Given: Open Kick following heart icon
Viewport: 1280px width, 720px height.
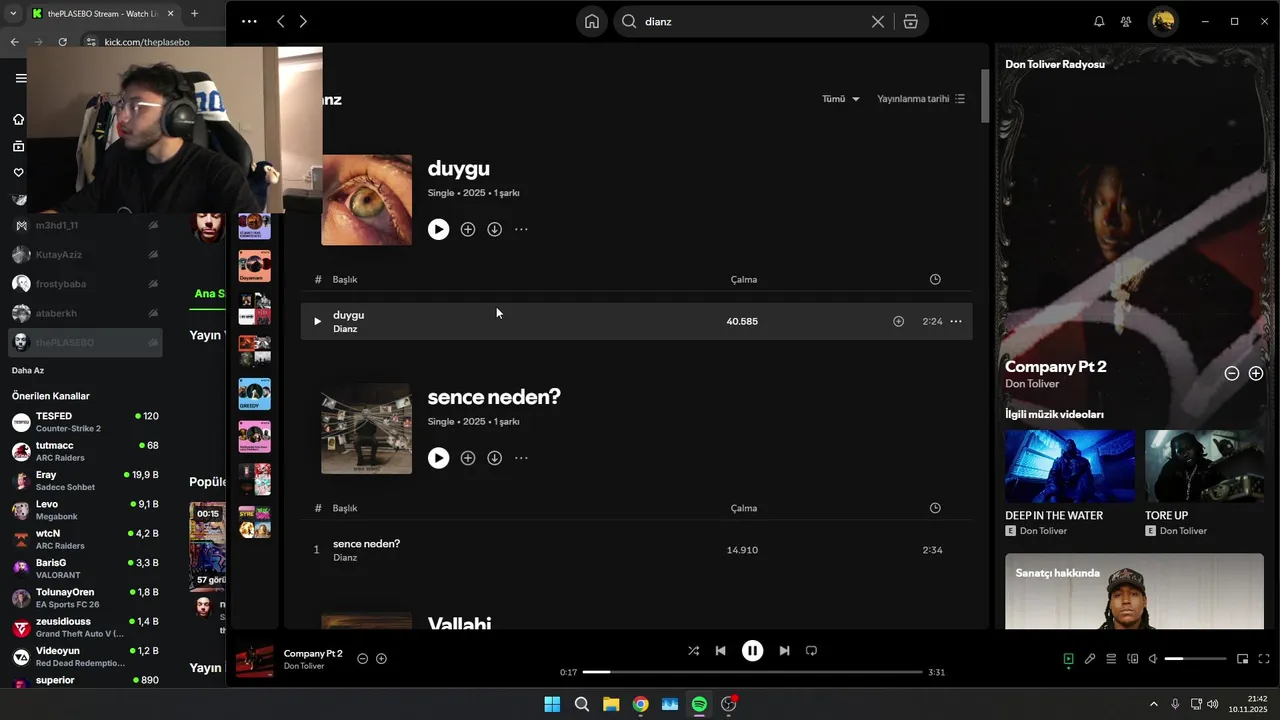Looking at the screenshot, I should (18, 172).
